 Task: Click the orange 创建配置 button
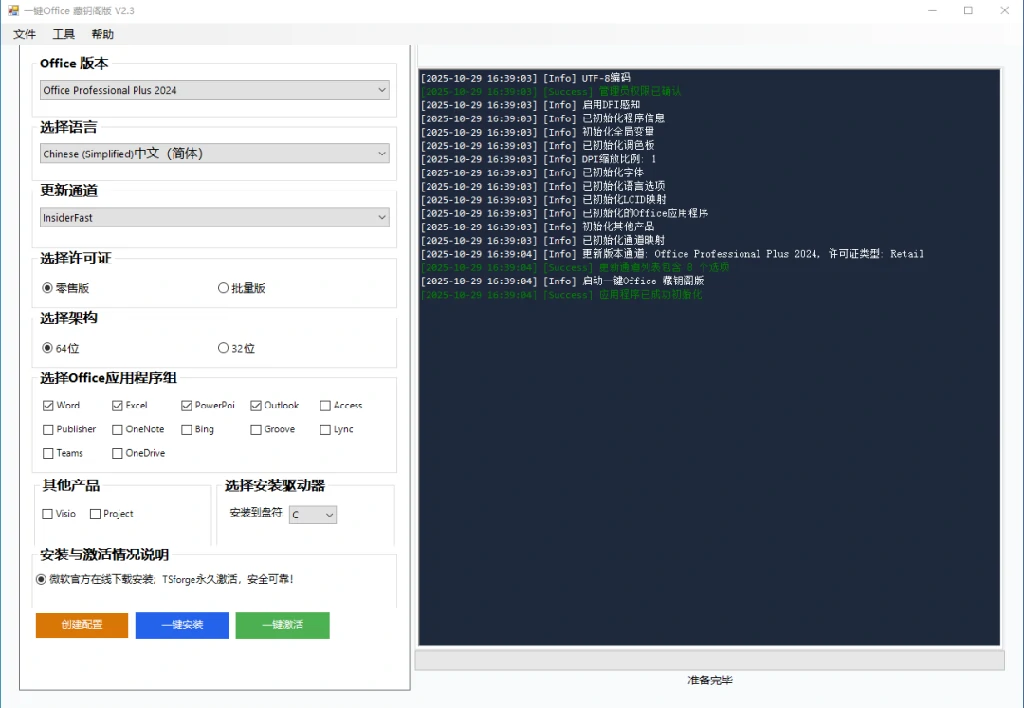(81, 625)
